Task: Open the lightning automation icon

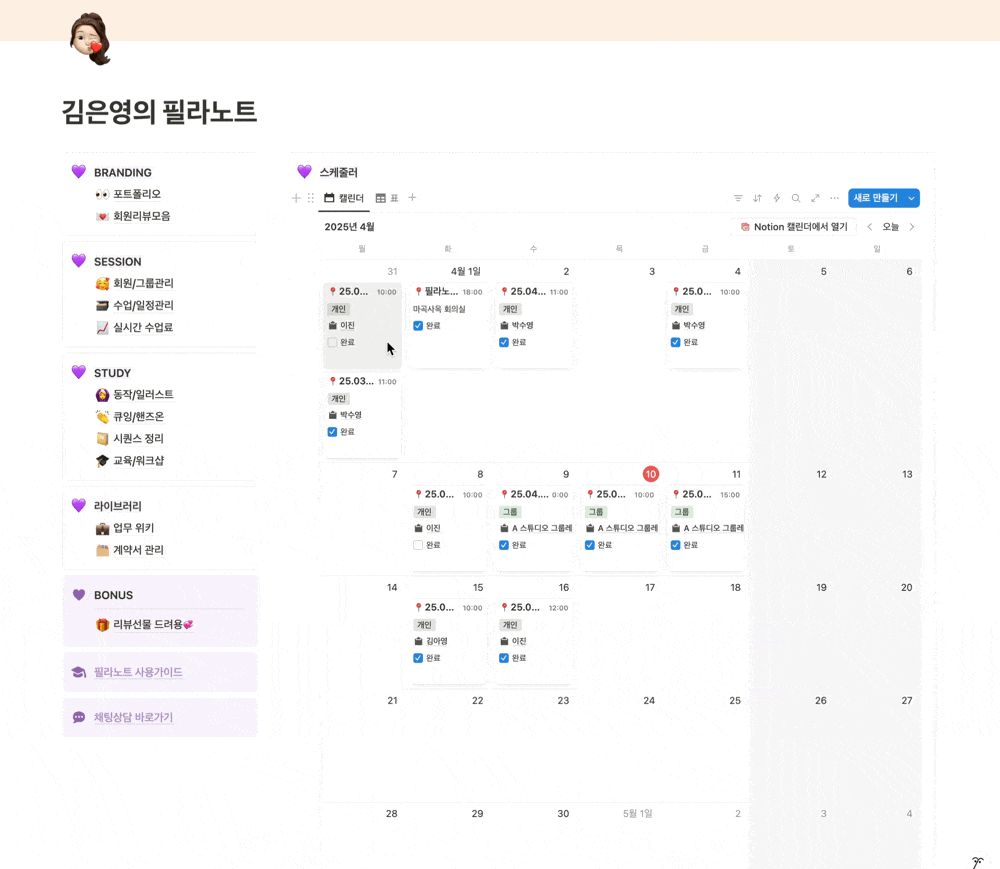Action: tap(777, 198)
